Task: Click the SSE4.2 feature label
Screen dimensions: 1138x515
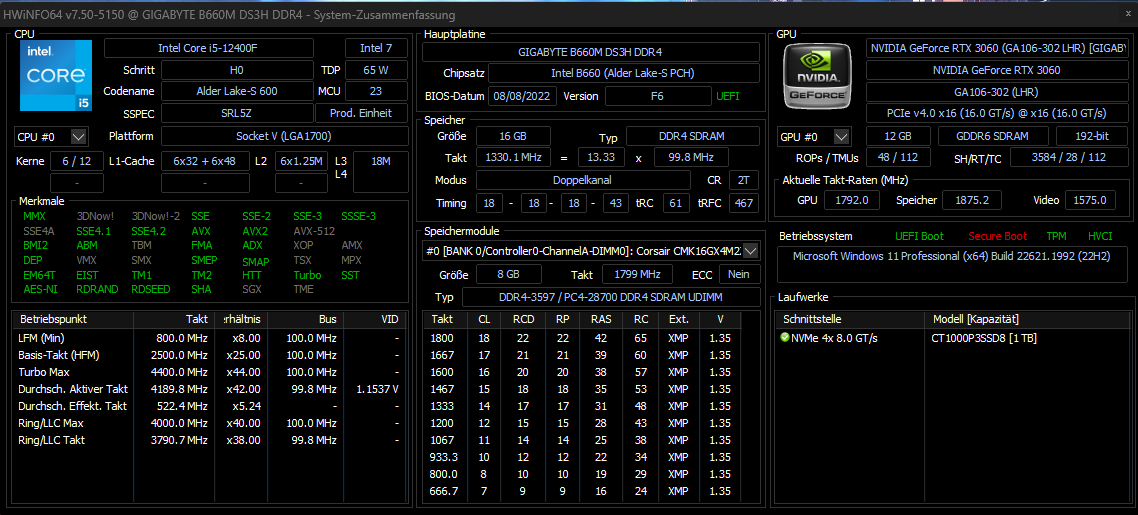Action: coord(149,231)
